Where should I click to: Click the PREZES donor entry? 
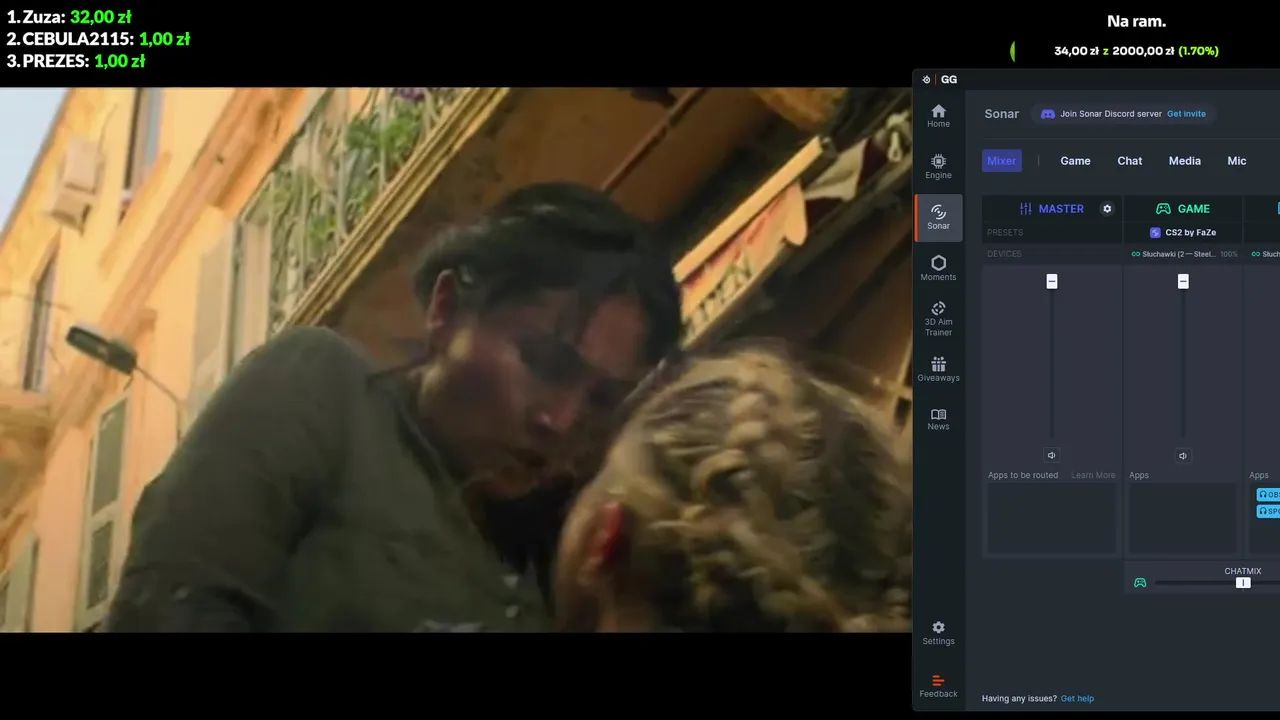click(76, 61)
